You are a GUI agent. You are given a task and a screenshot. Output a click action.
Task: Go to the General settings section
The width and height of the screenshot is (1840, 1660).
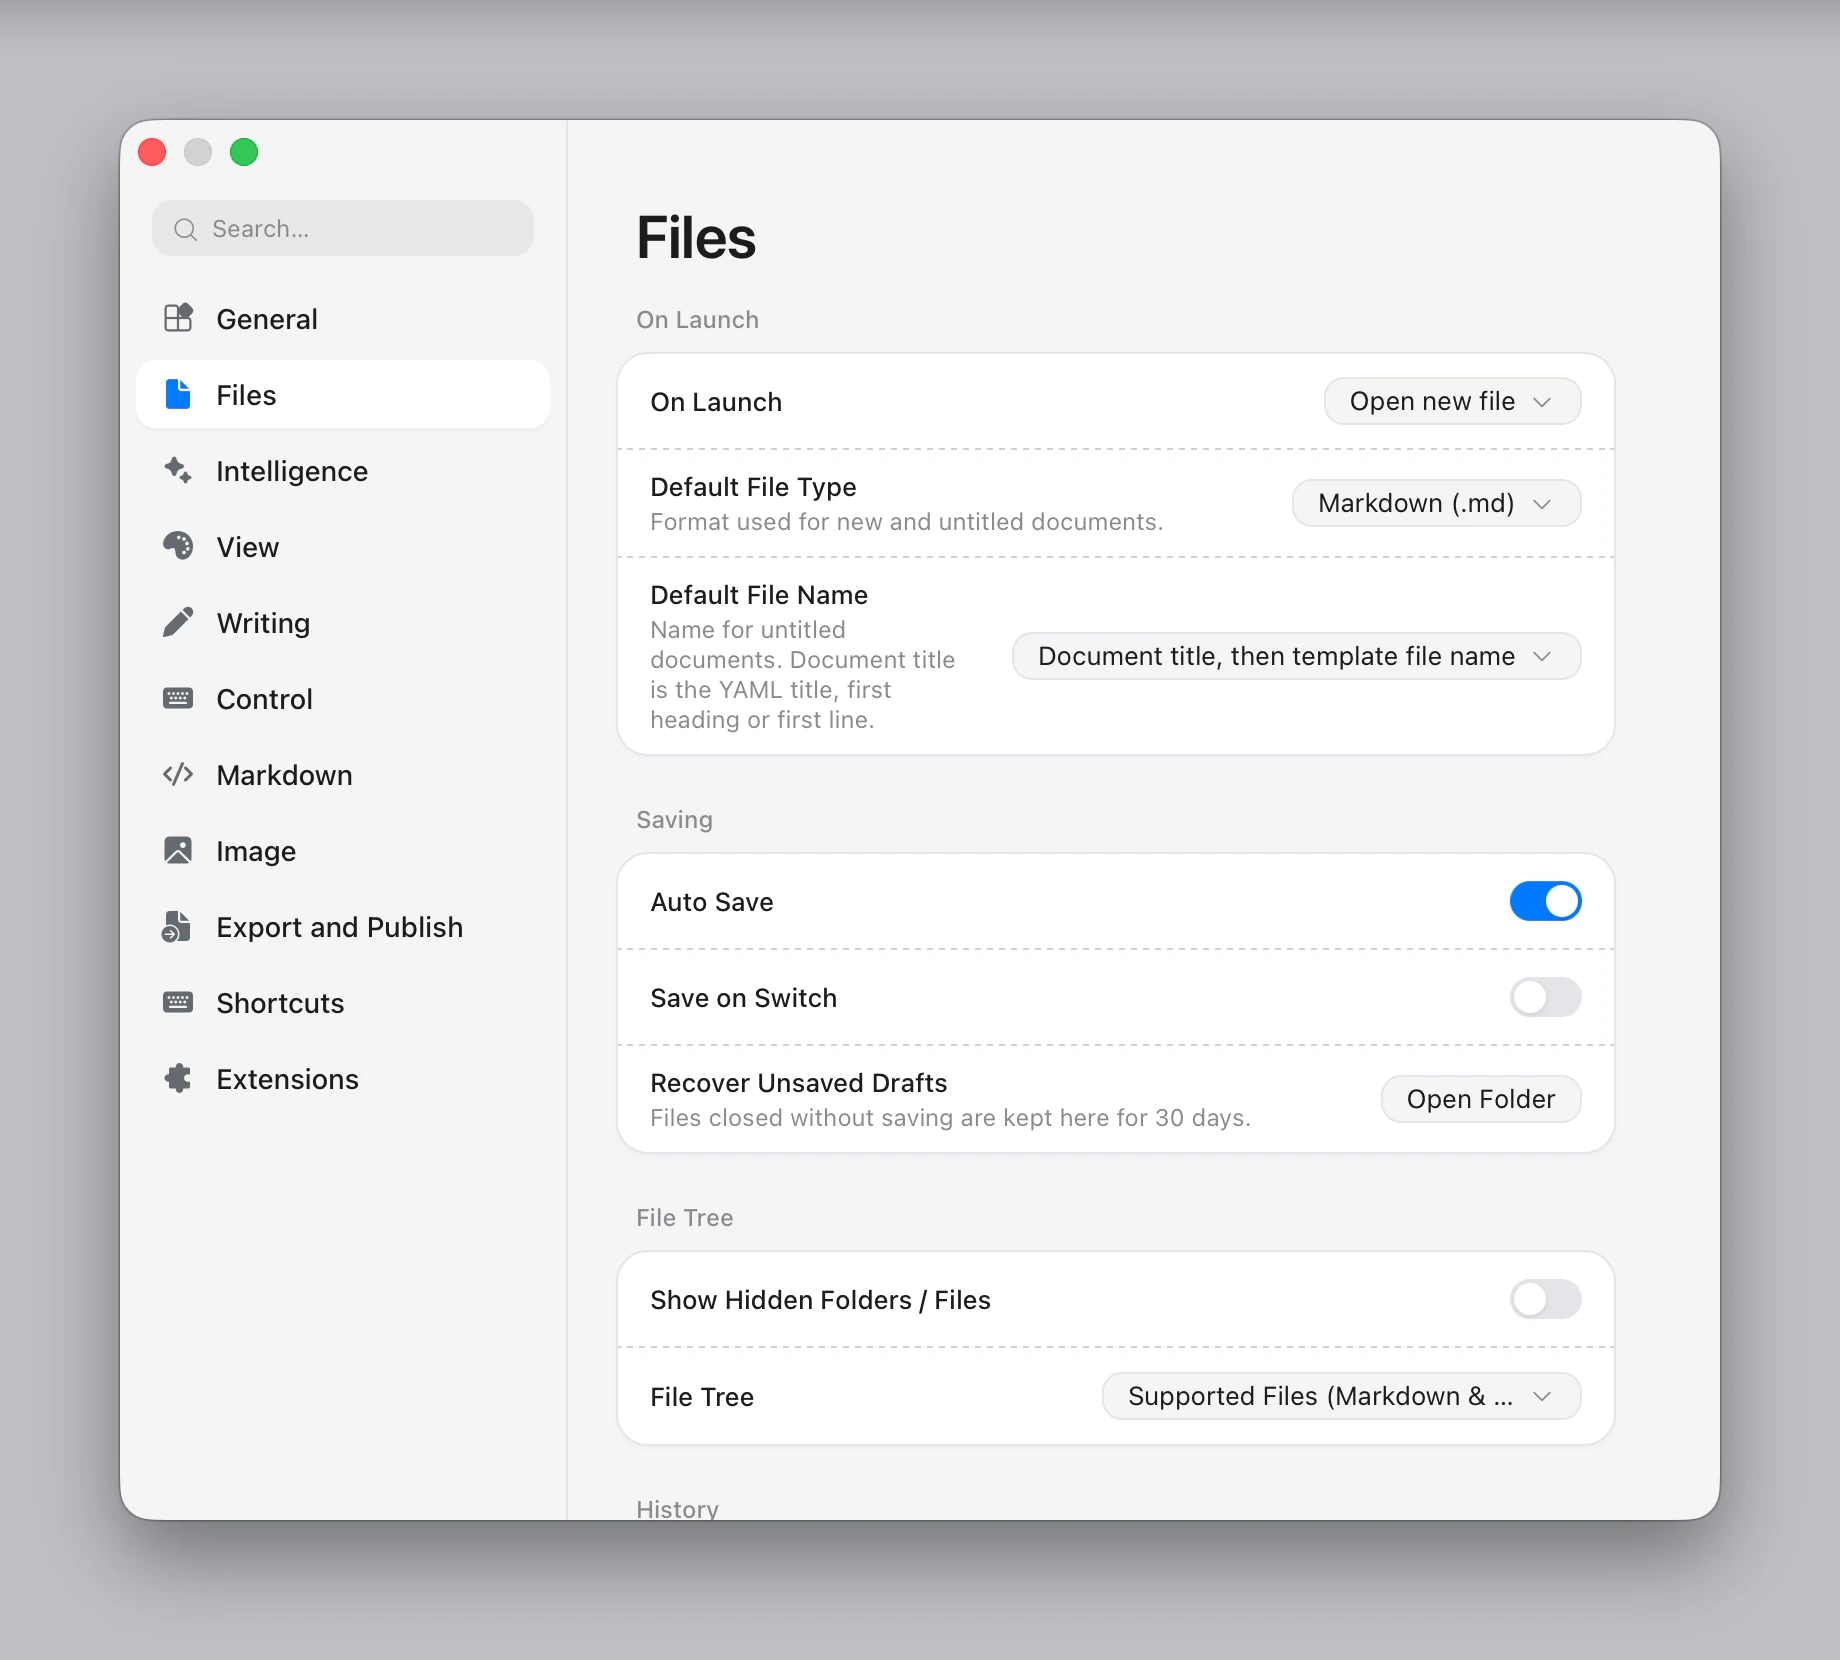343,319
